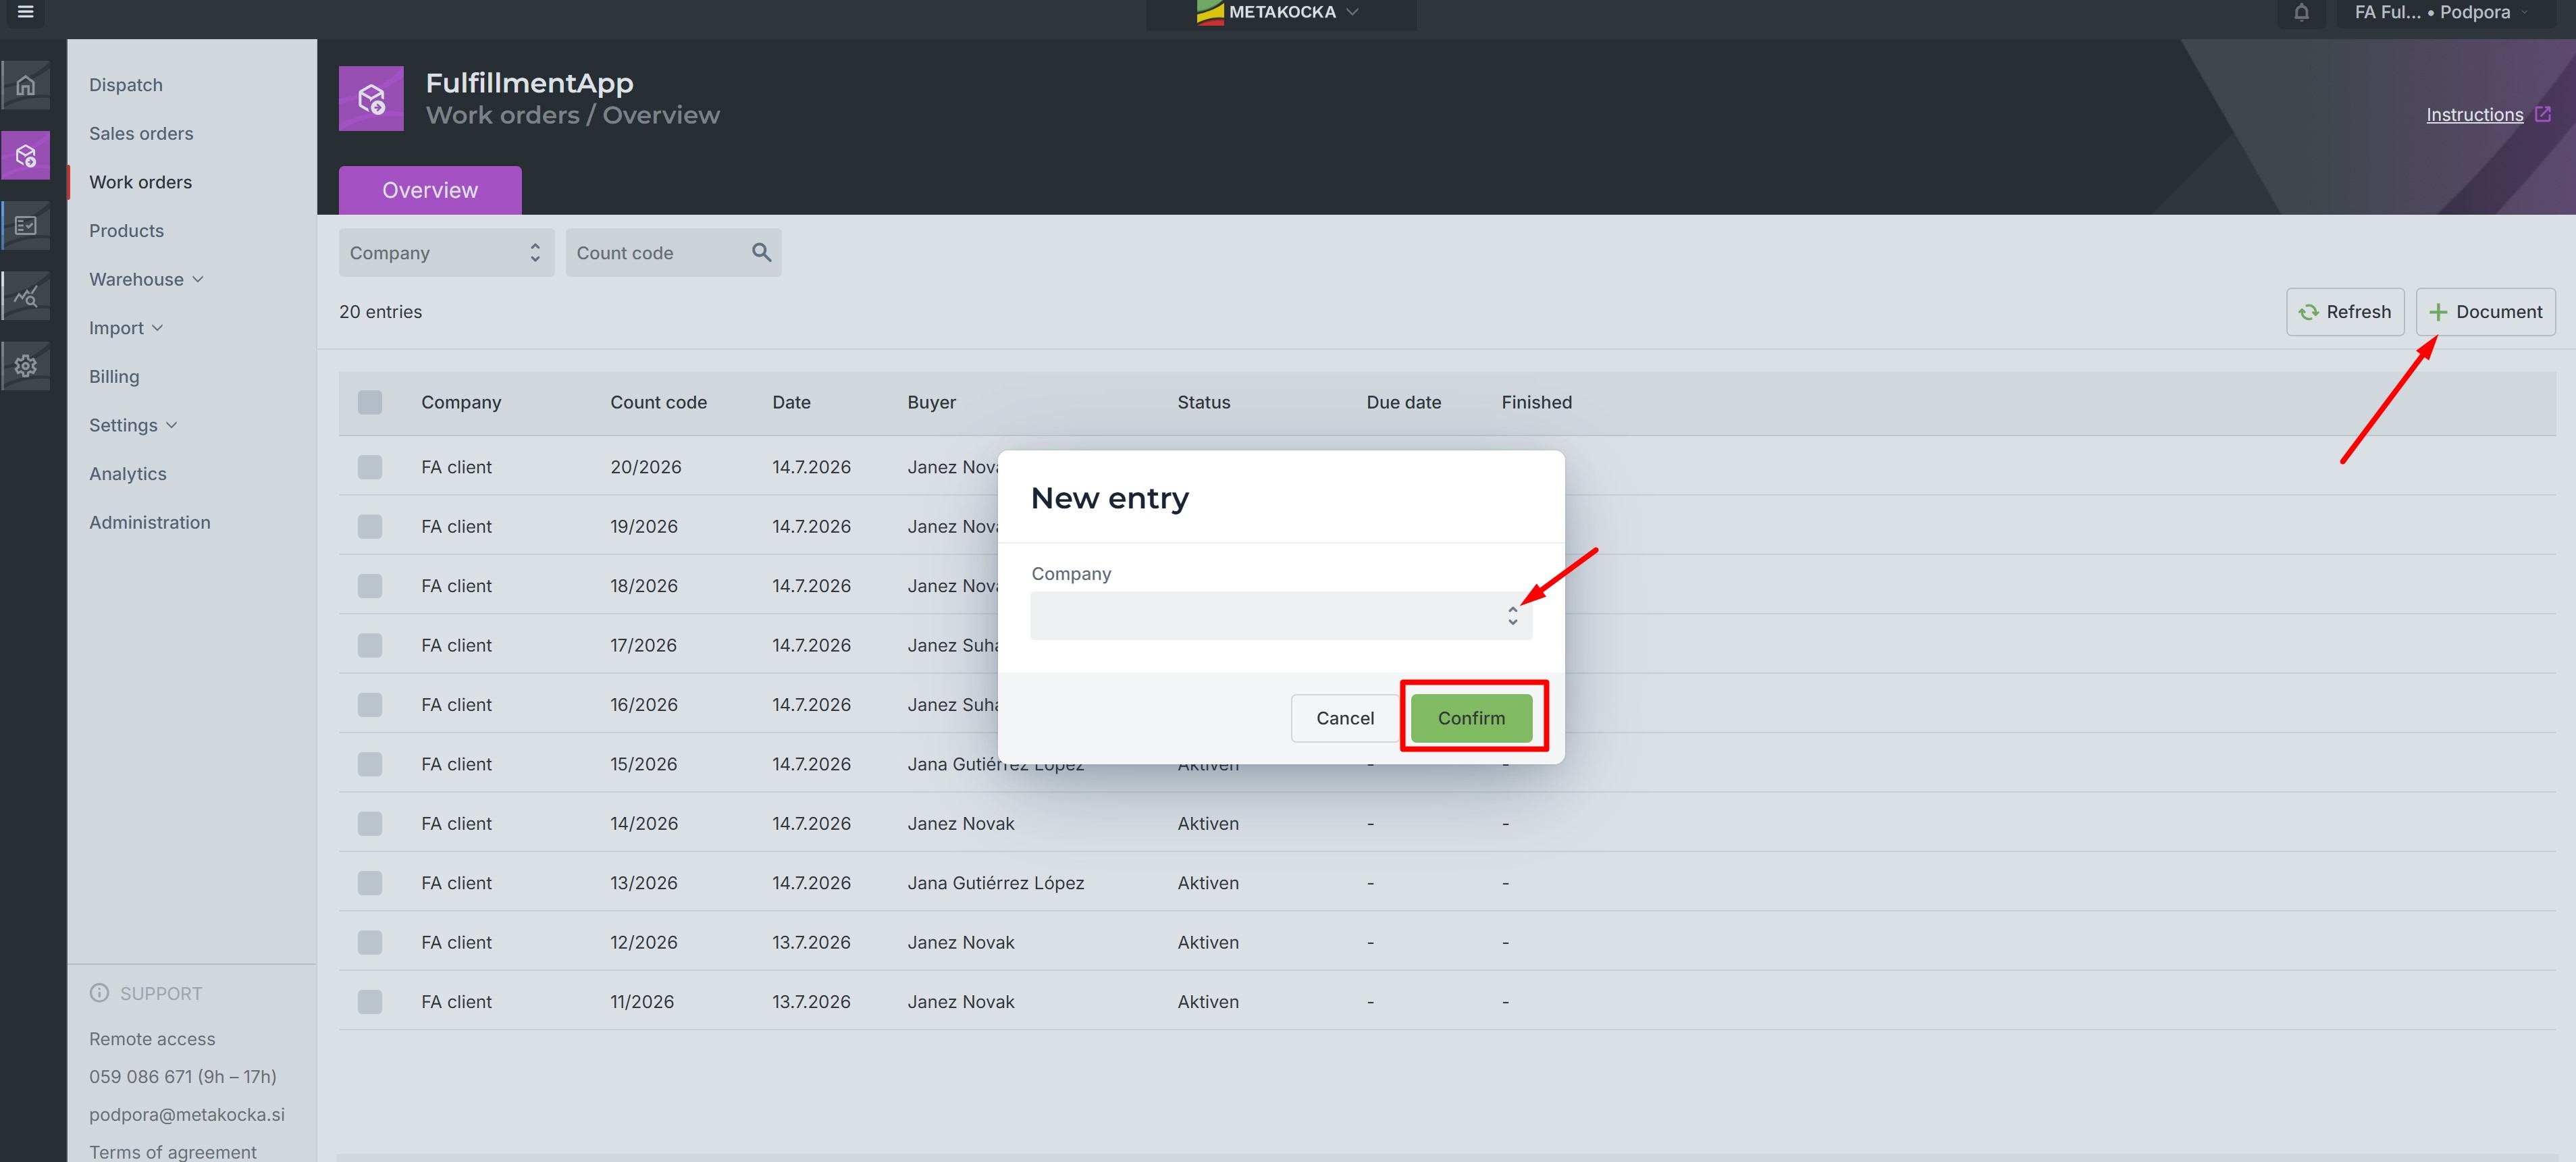Click the Refresh button

(2345, 312)
